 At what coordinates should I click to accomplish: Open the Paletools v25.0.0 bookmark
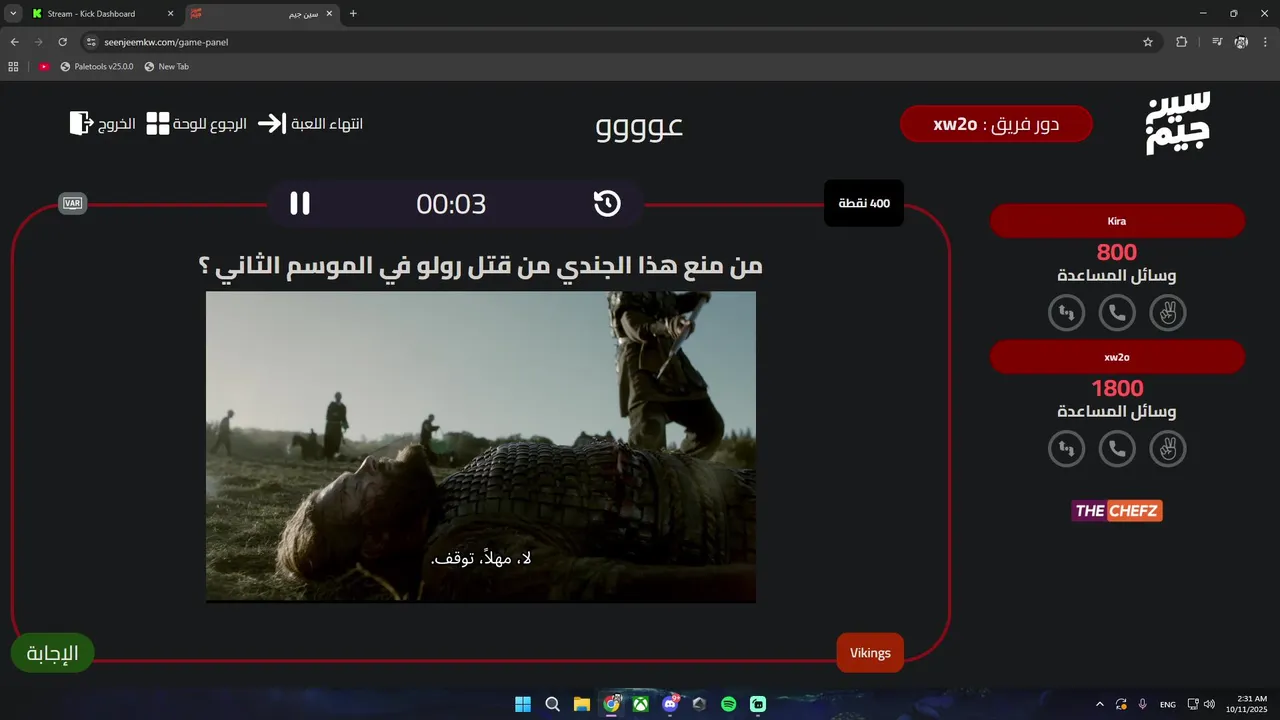[97, 67]
